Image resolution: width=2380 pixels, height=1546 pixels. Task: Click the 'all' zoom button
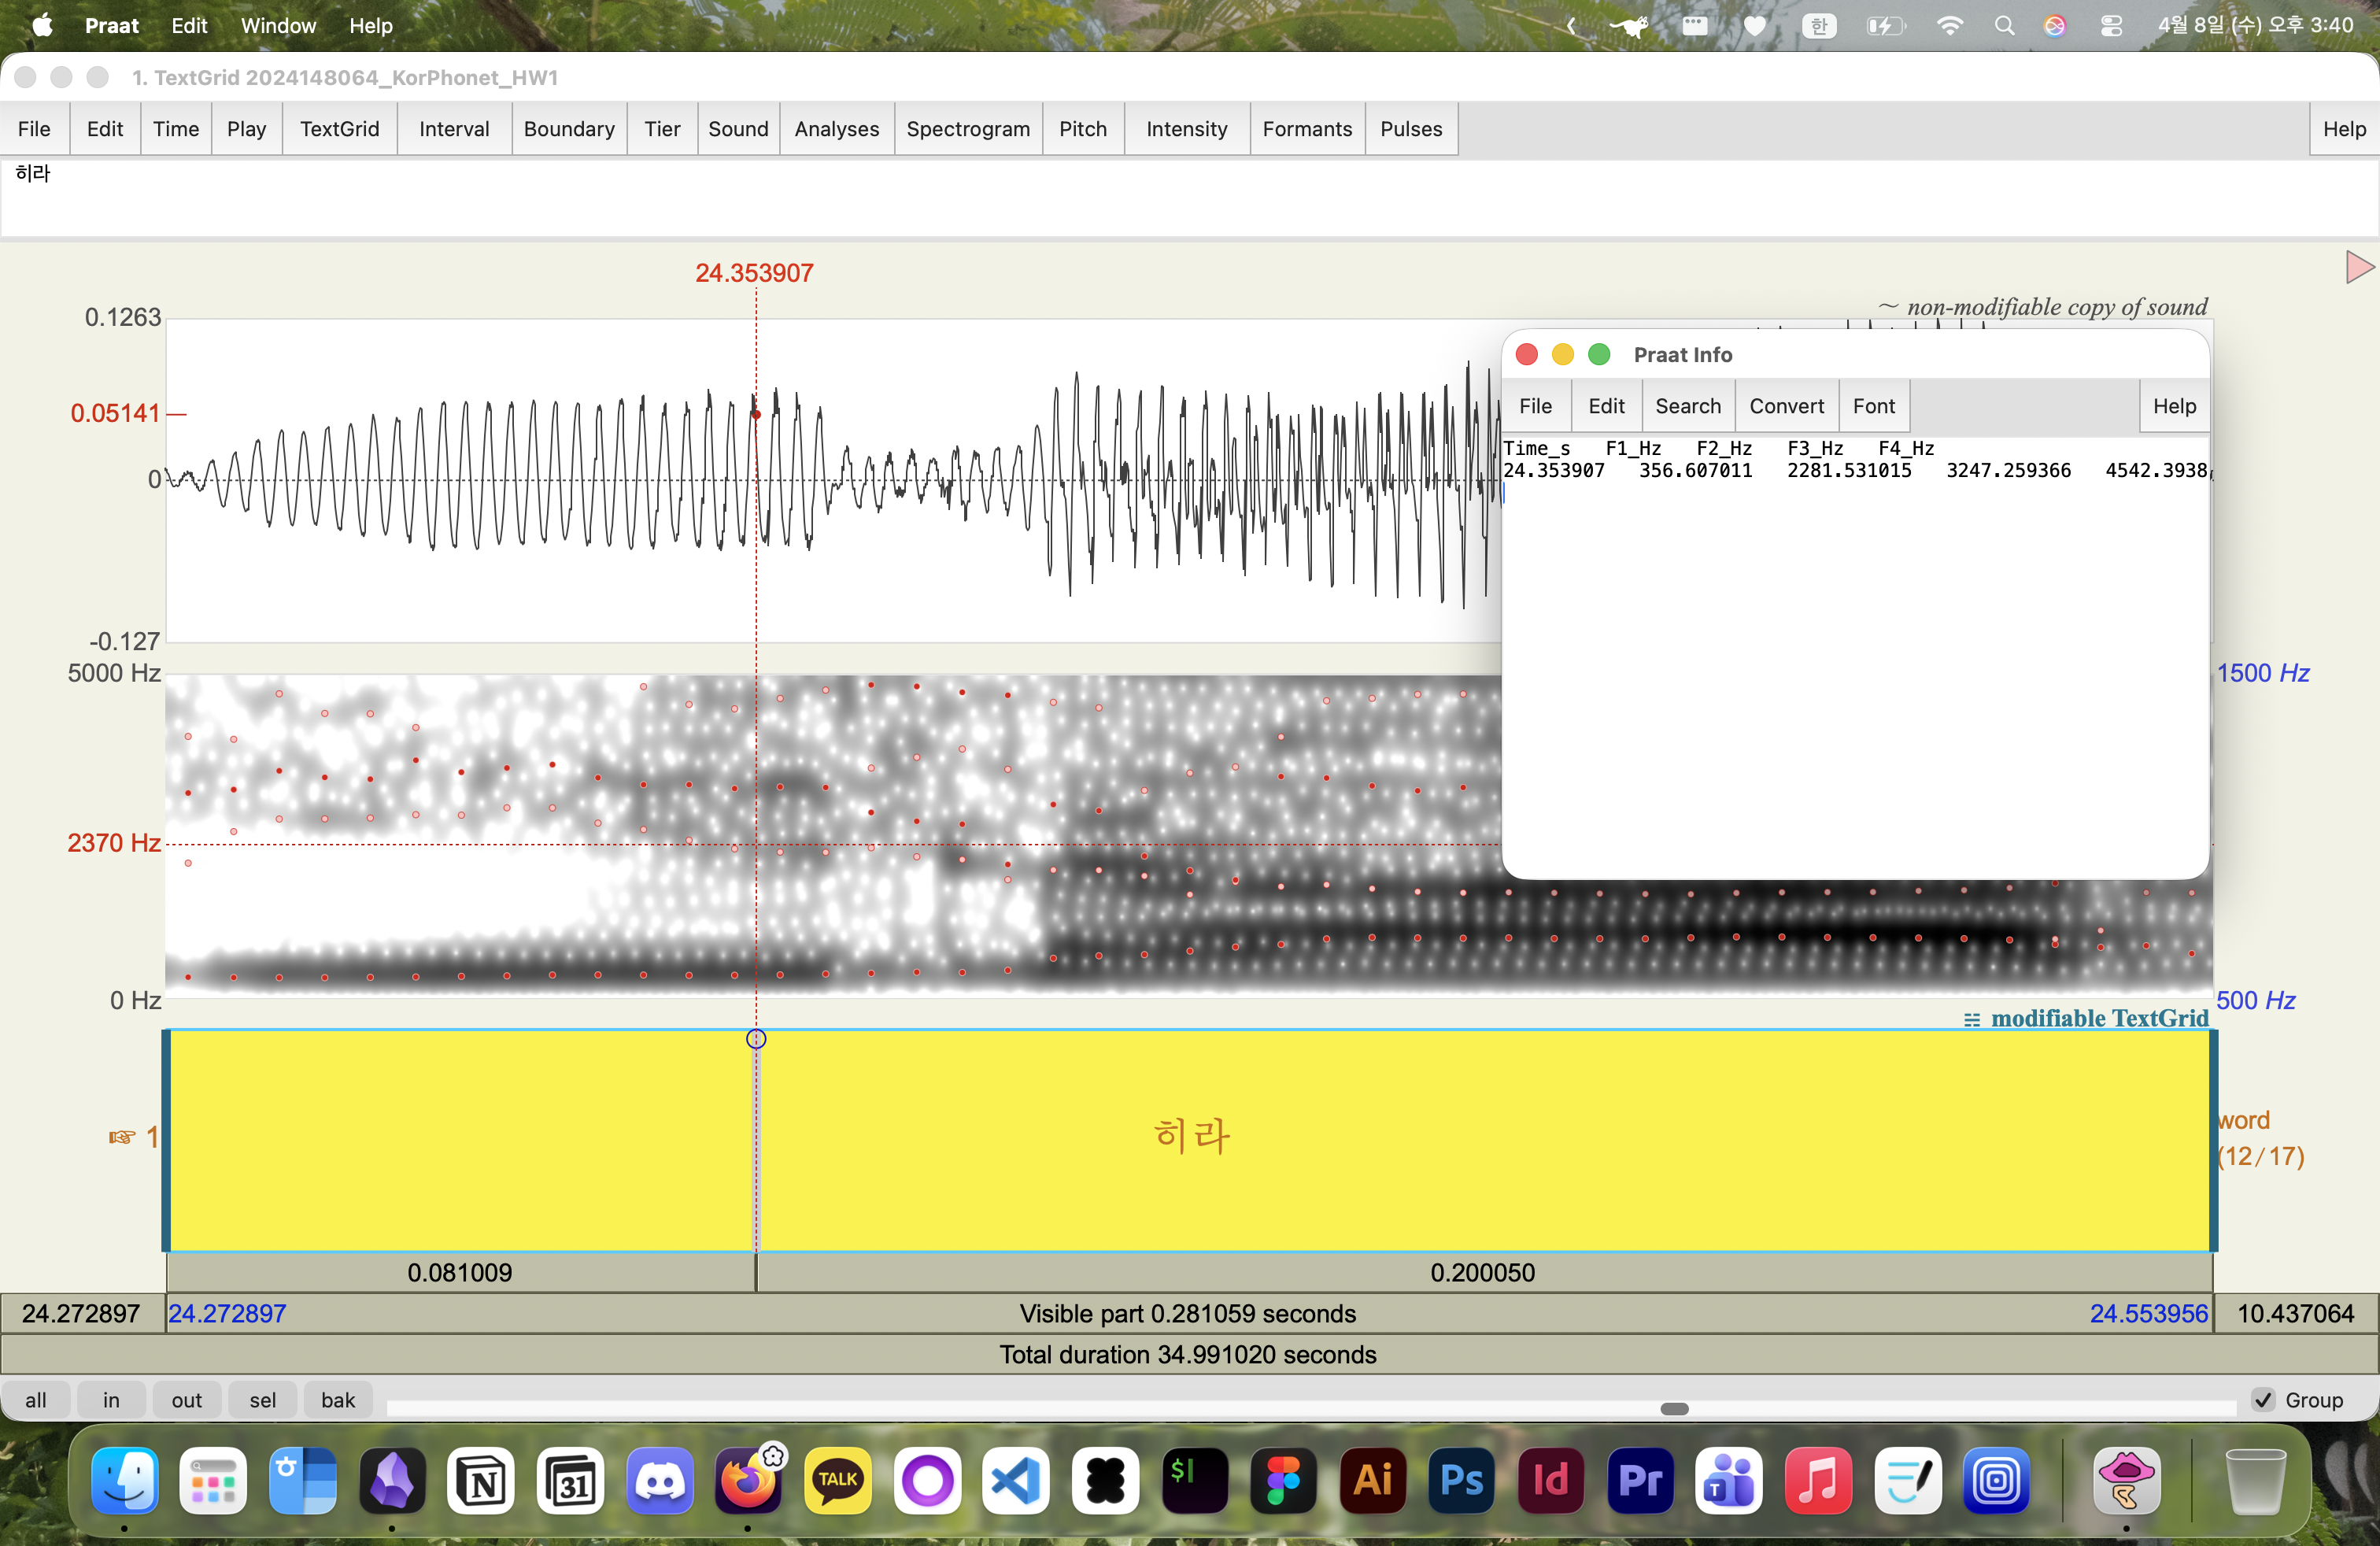coord(36,1399)
